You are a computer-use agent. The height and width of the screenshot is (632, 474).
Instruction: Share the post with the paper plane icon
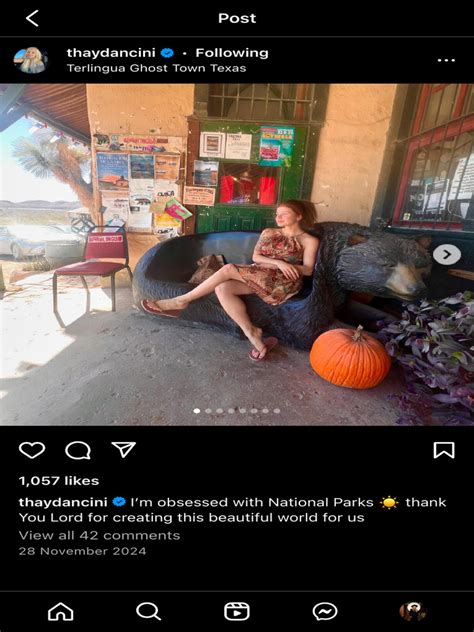pos(123,449)
